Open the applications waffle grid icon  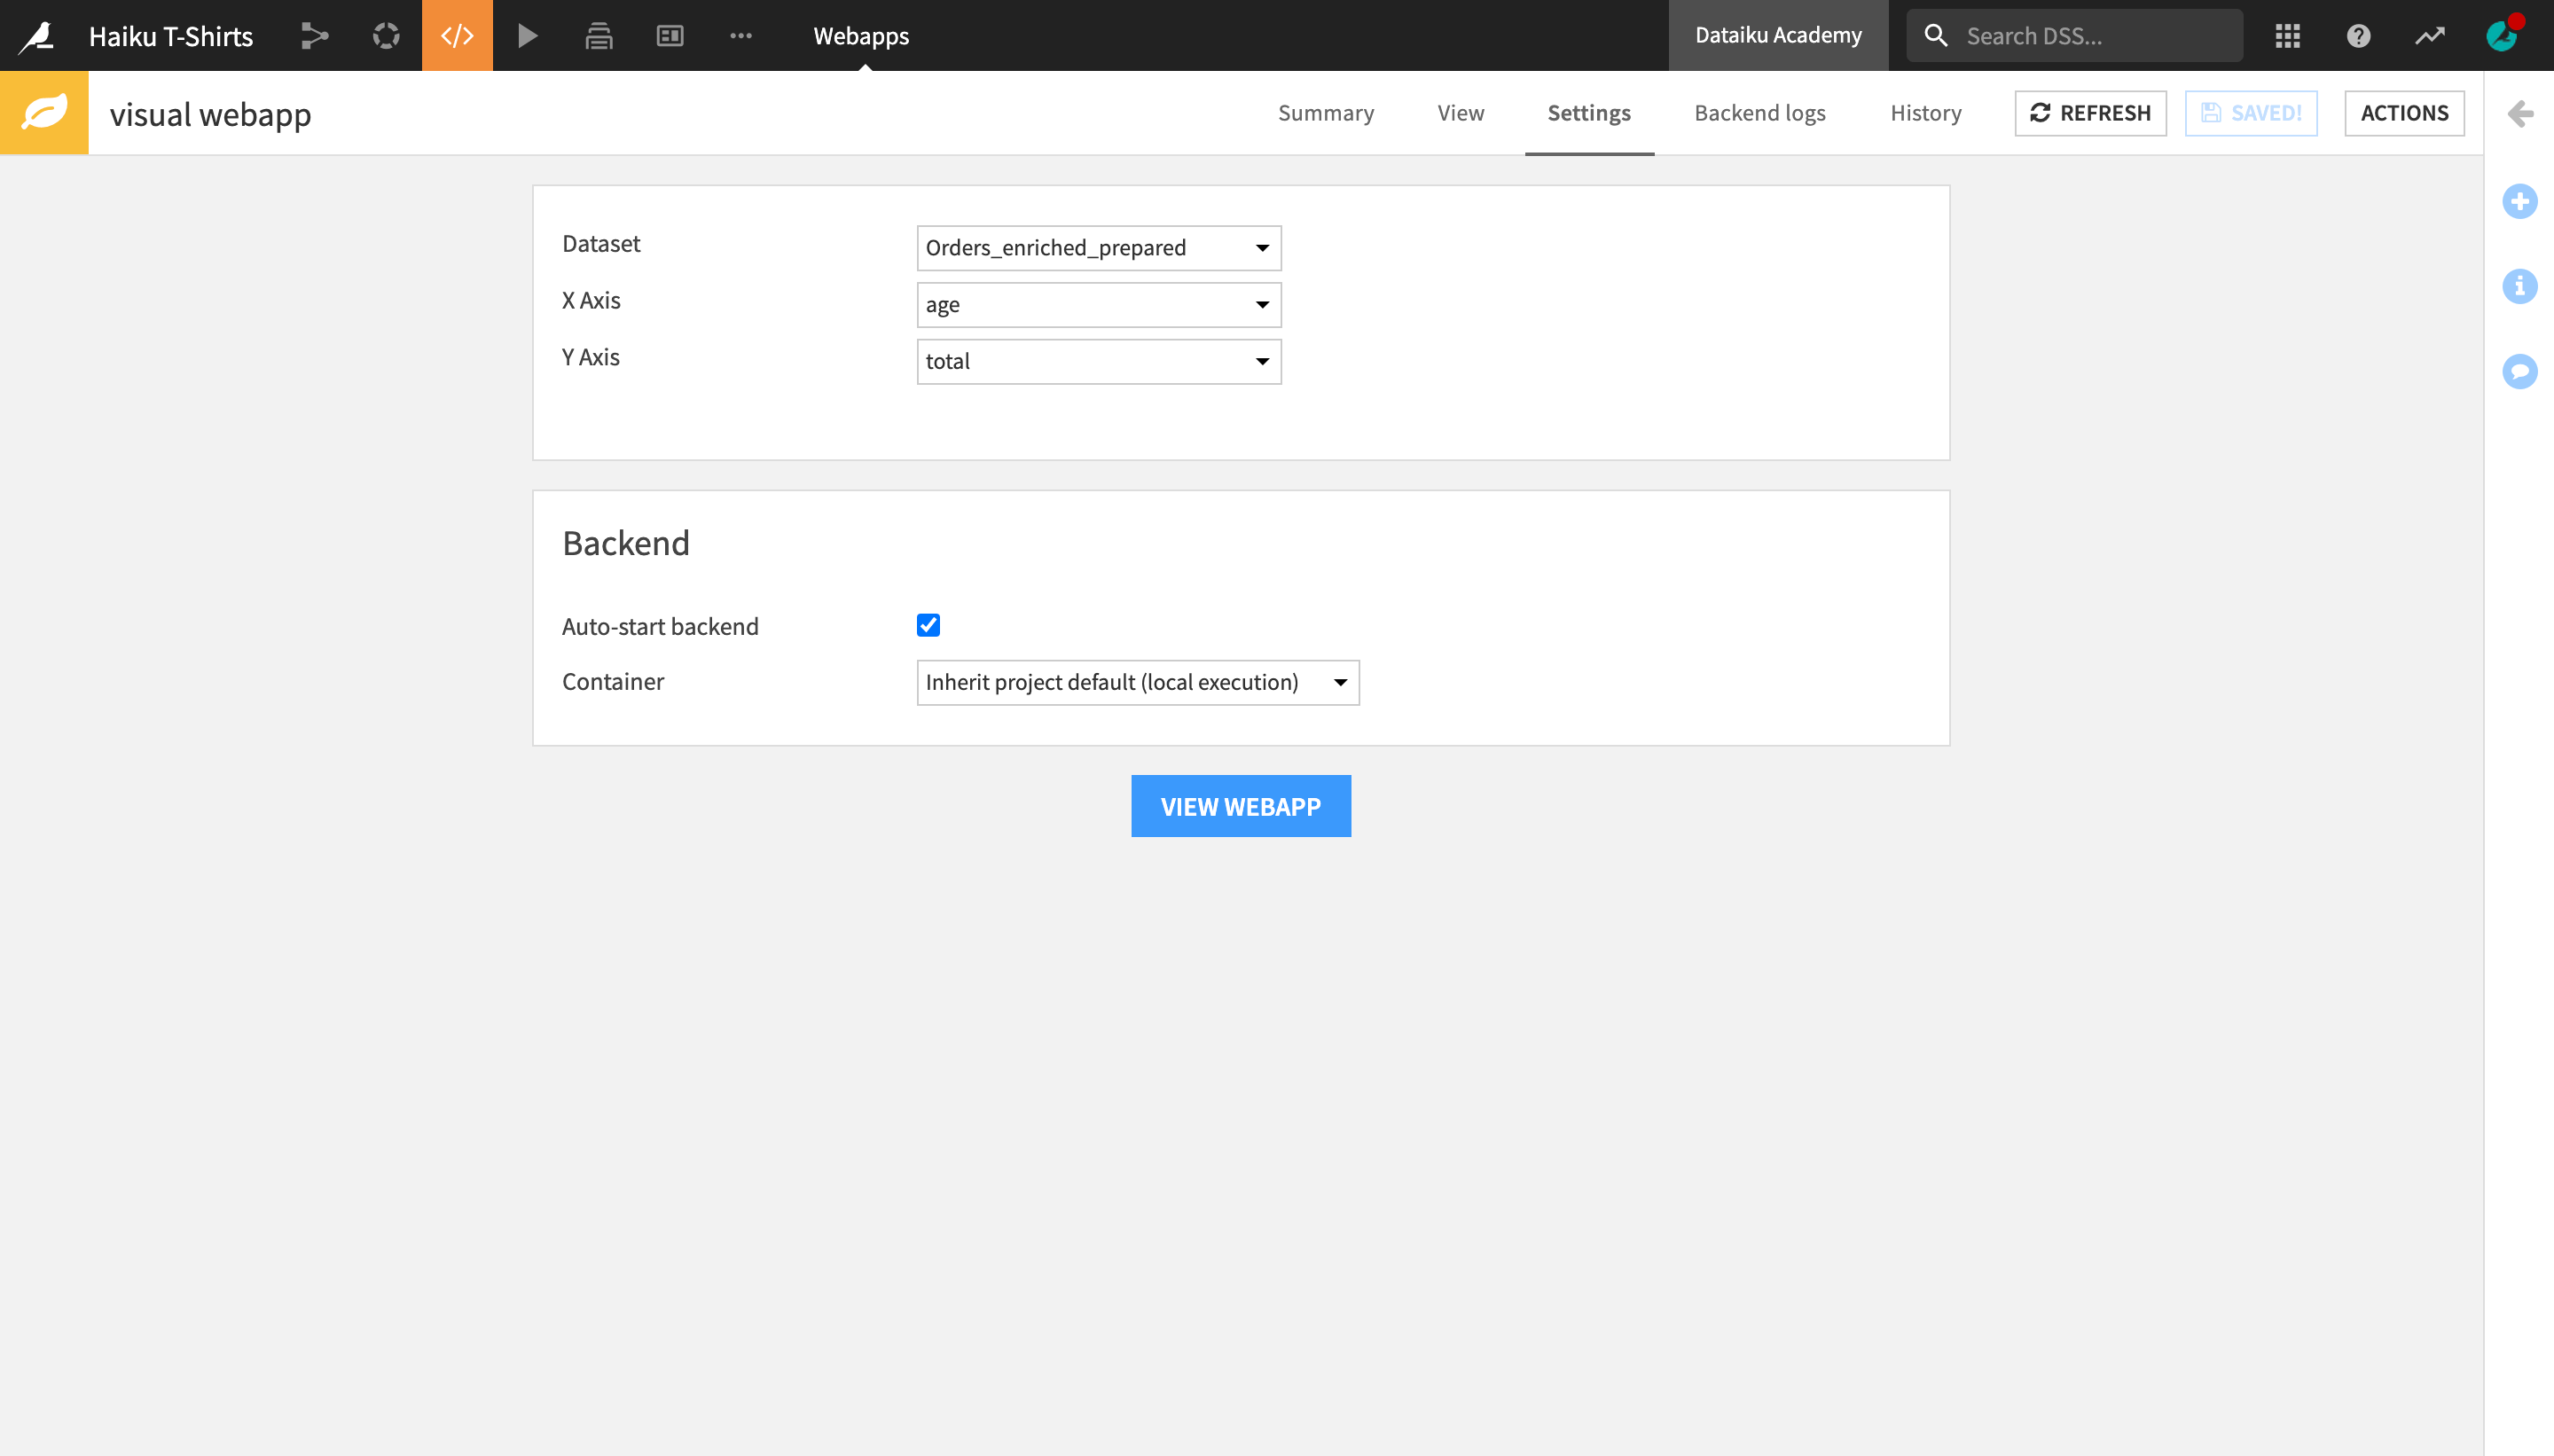coord(2288,35)
